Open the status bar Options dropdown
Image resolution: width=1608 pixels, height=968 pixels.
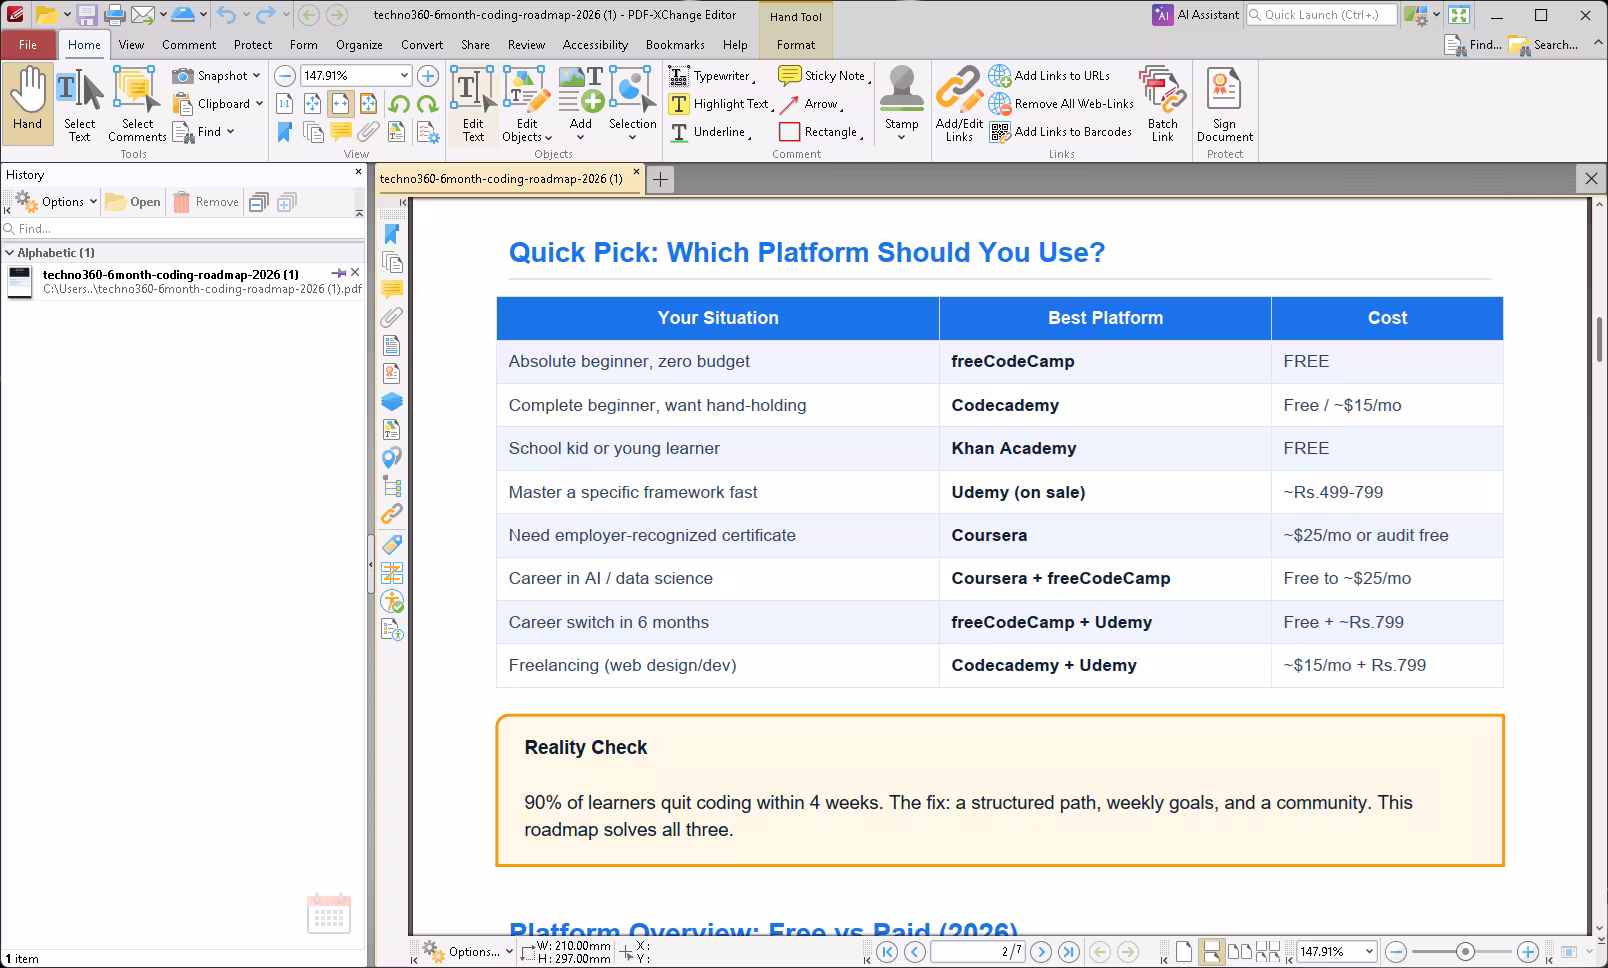(467, 951)
